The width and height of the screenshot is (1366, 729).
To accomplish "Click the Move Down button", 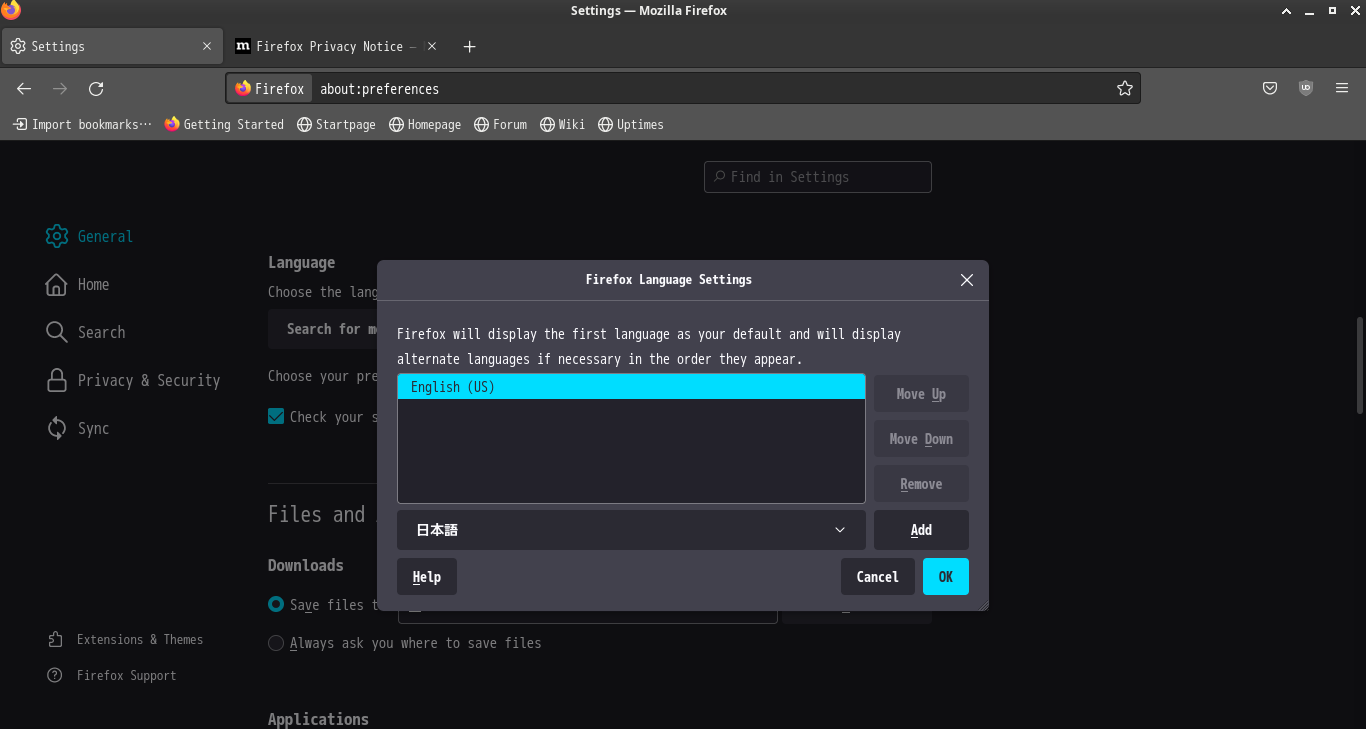I will tap(921, 439).
